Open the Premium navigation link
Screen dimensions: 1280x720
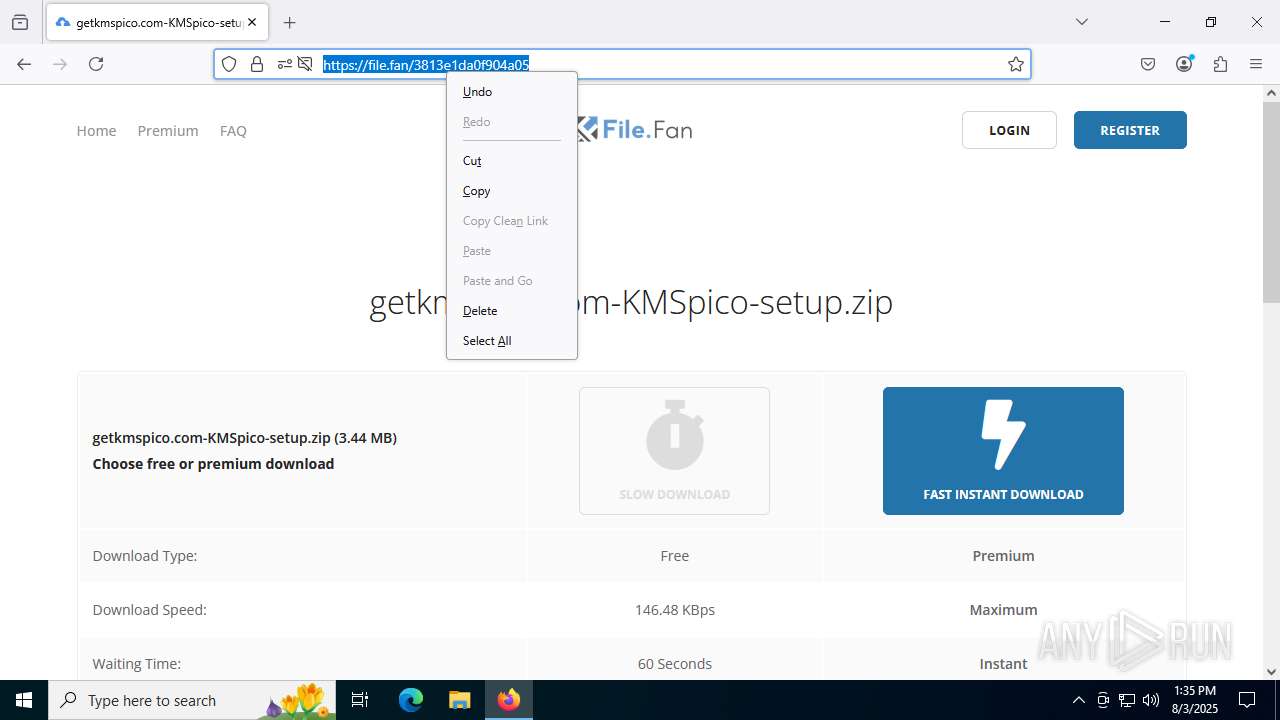pos(168,130)
